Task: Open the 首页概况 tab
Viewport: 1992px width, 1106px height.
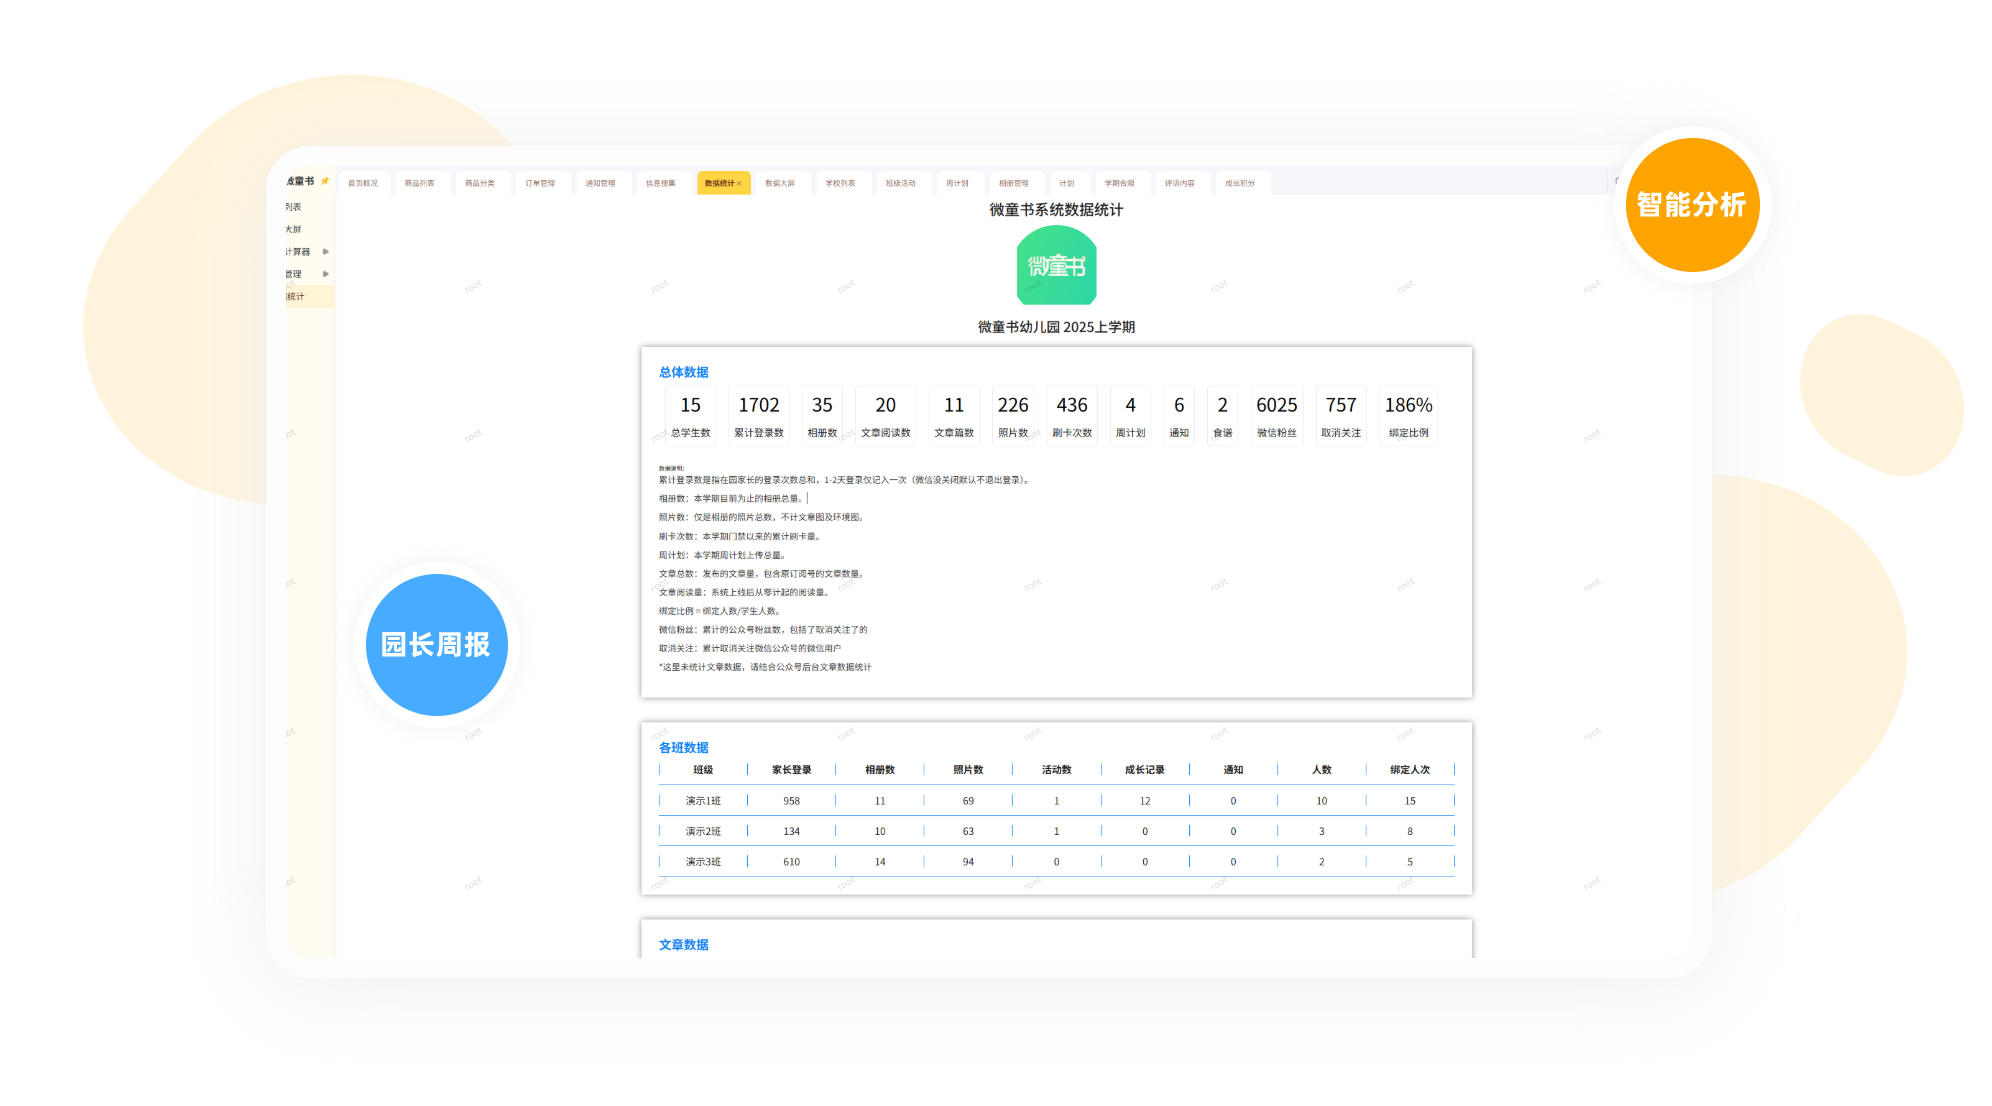Action: (363, 183)
